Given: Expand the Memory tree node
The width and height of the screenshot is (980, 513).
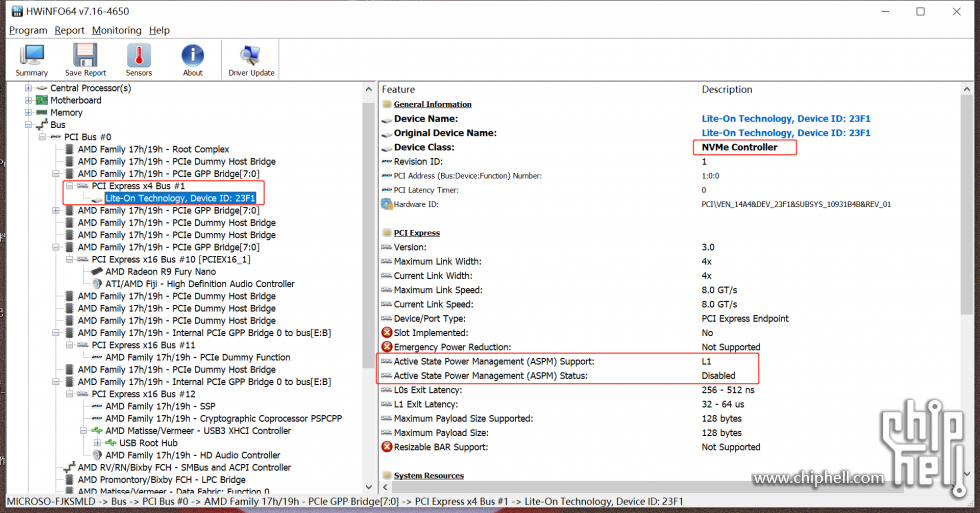Looking at the screenshot, I should 28,112.
